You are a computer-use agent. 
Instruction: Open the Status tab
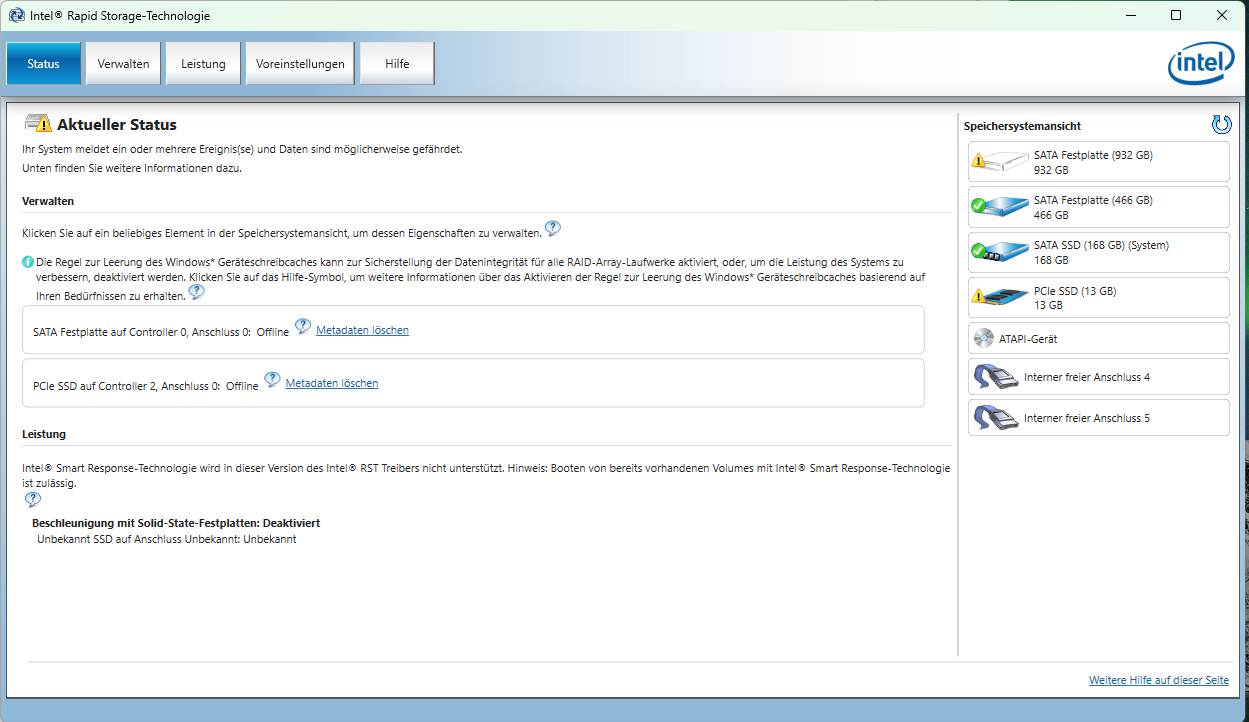click(x=43, y=64)
